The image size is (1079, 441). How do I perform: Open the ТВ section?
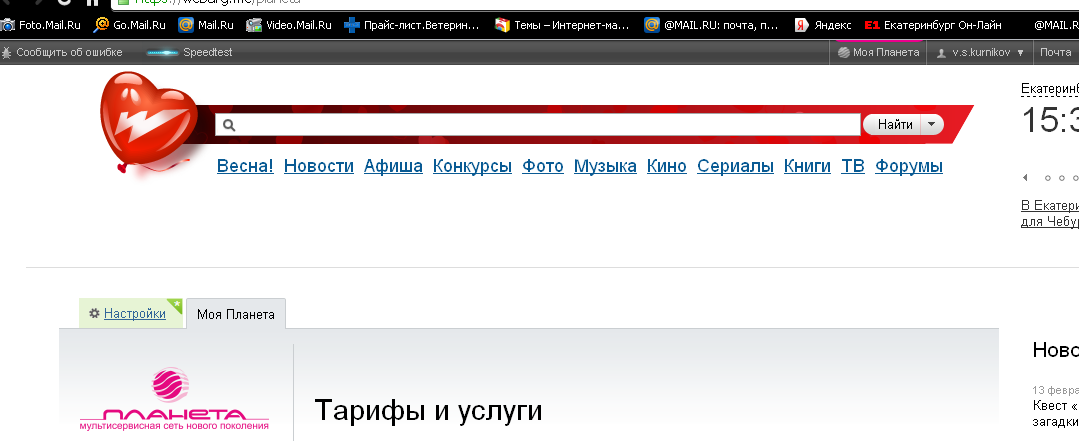pyautogui.click(x=853, y=166)
